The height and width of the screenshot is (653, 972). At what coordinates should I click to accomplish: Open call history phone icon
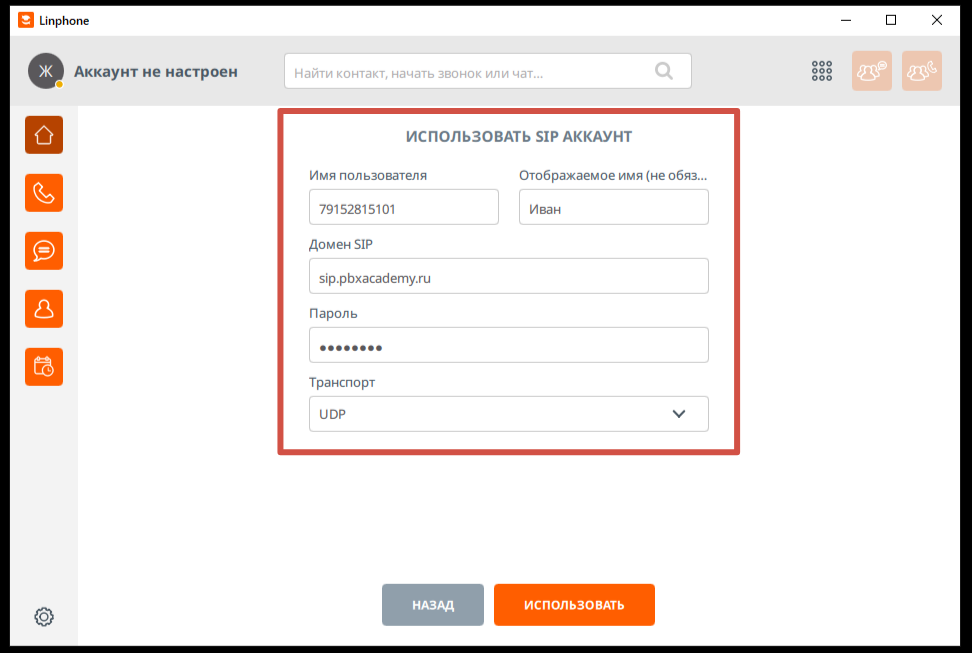(x=44, y=193)
